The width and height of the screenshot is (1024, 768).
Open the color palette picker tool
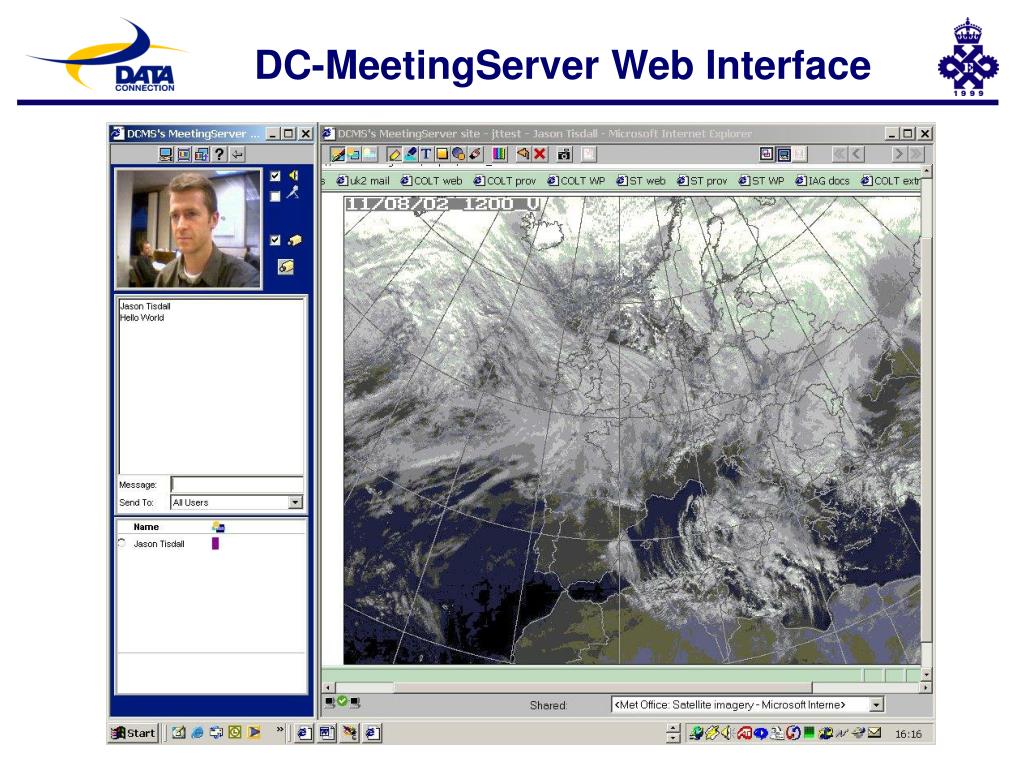click(x=500, y=154)
